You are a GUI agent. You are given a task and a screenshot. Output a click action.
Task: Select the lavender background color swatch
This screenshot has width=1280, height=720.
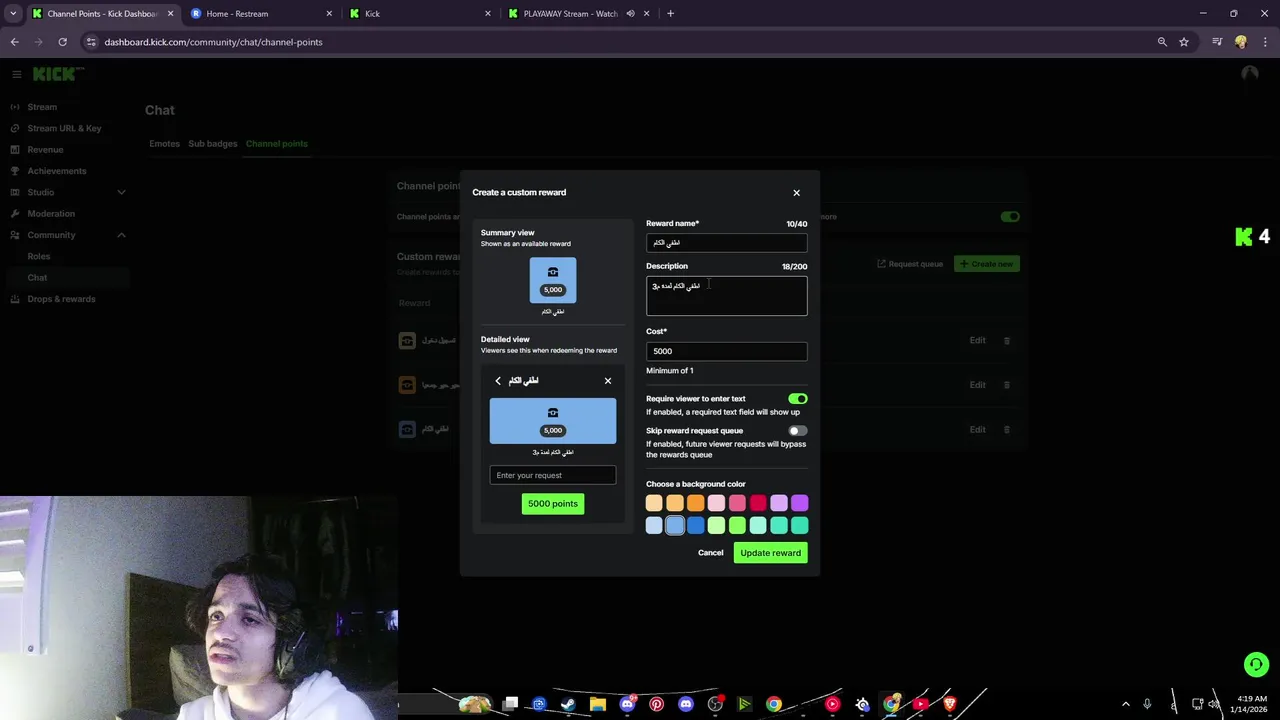tap(779, 503)
